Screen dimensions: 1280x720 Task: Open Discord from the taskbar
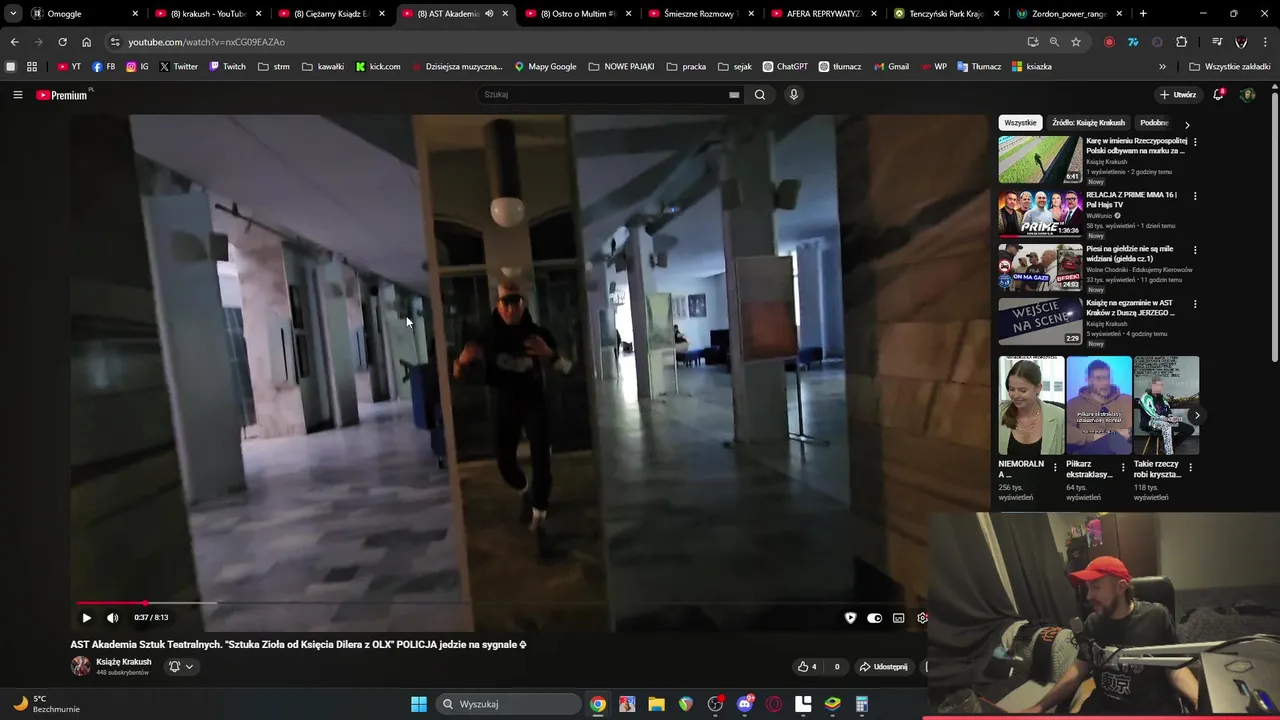[745, 704]
